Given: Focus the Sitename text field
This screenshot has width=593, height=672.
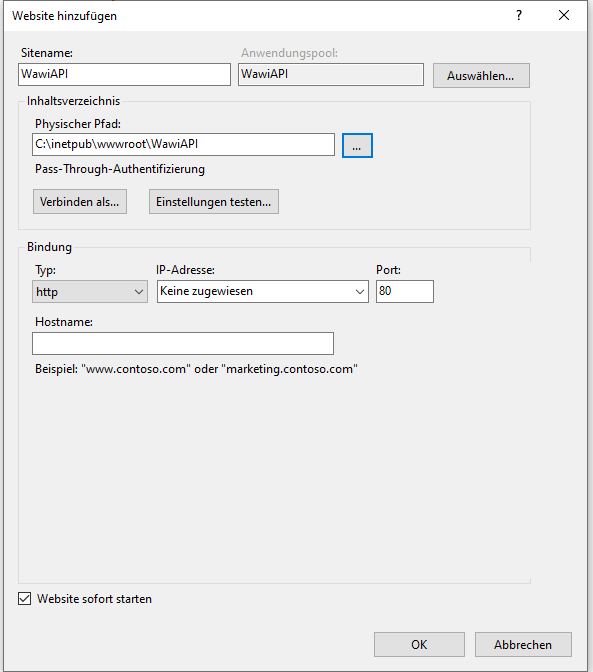Looking at the screenshot, I should pos(125,75).
